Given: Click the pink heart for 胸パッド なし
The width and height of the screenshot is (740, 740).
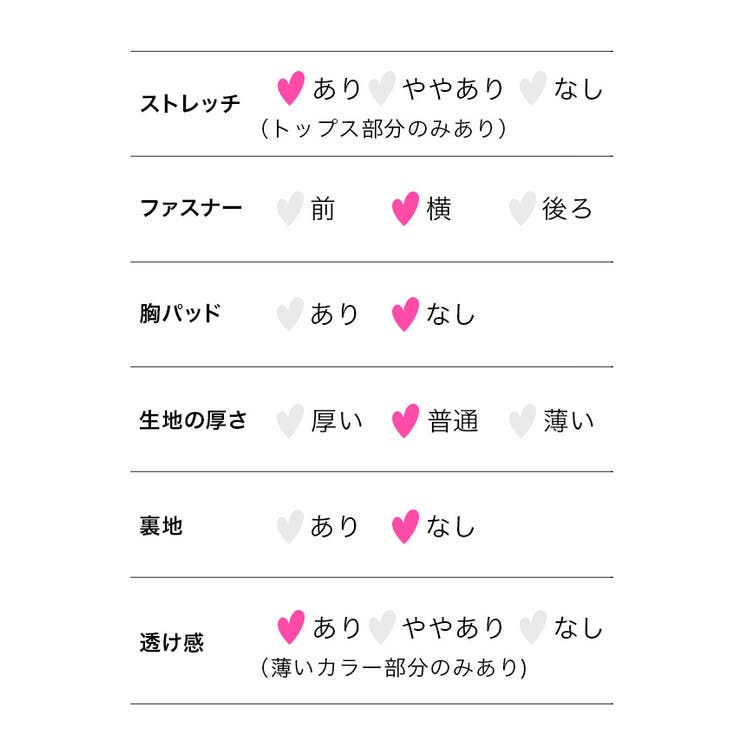Looking at the screenshot, I should (405, 314).
